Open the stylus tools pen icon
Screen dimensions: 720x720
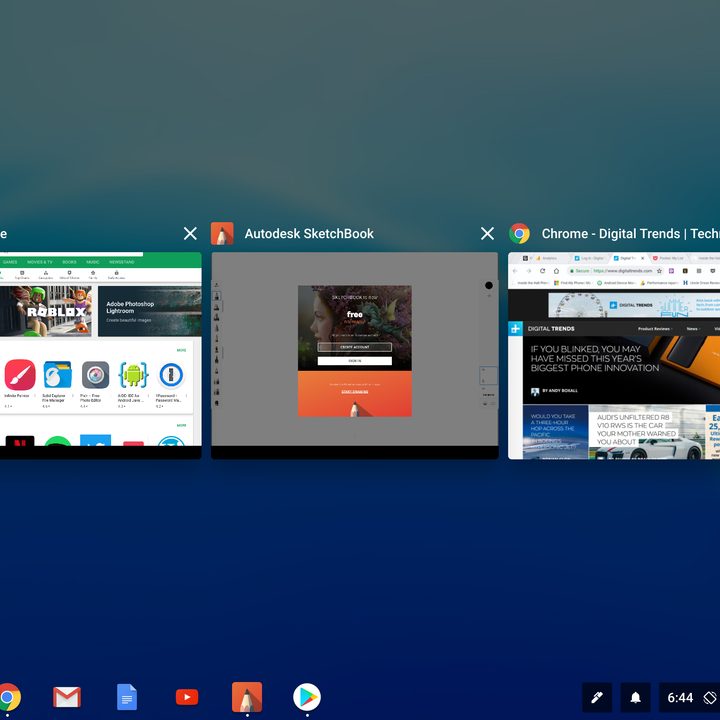click(597, 698)
